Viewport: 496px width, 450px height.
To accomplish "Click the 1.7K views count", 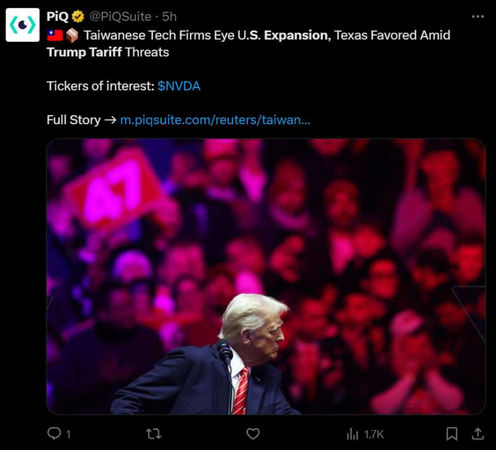I will (x=374, y=434).
